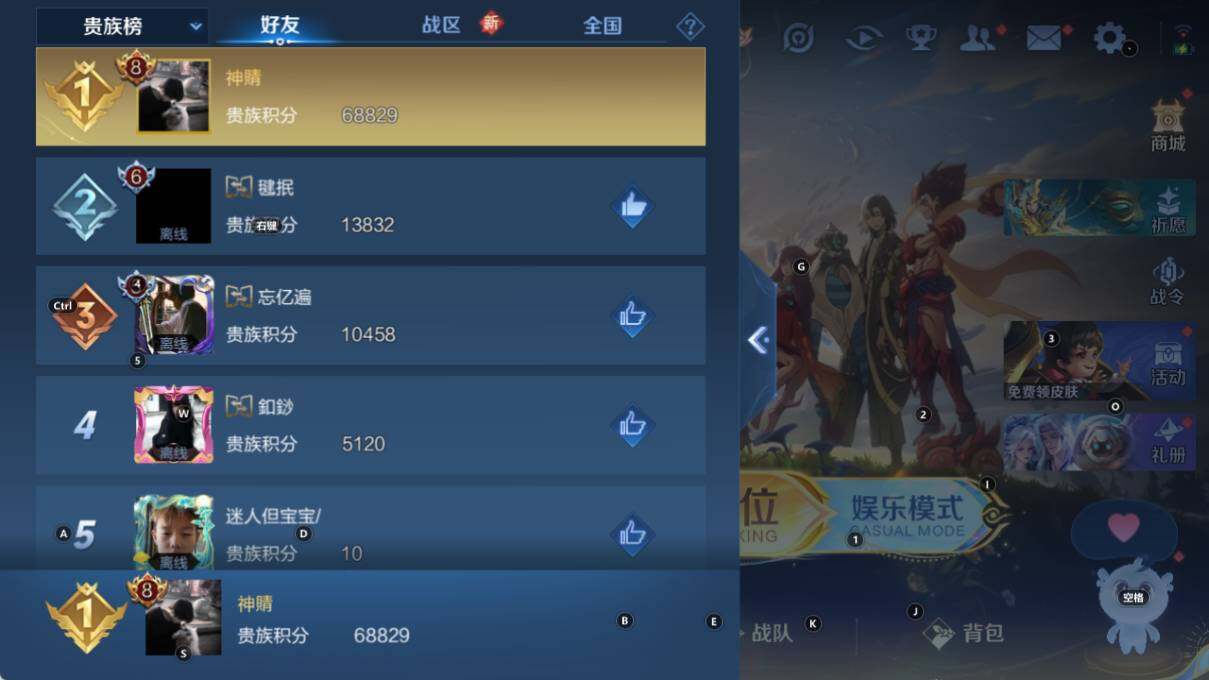Switch to the 好友 tab
This screenshot has width=1209, height=680.
tap(280, 25)
